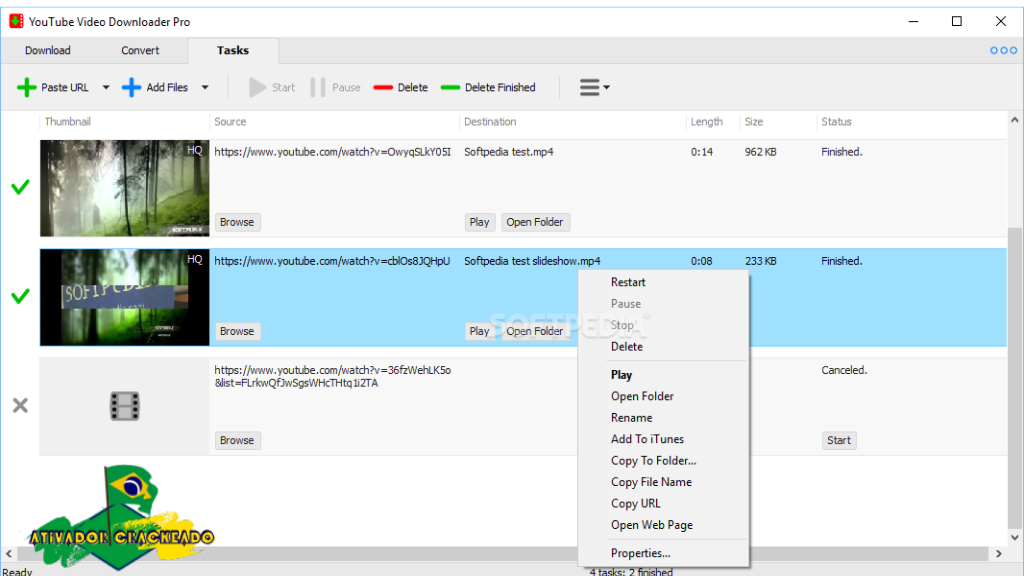Select the Tasks tab
This screenshot has height=576, width=1024.
(233, 50)
